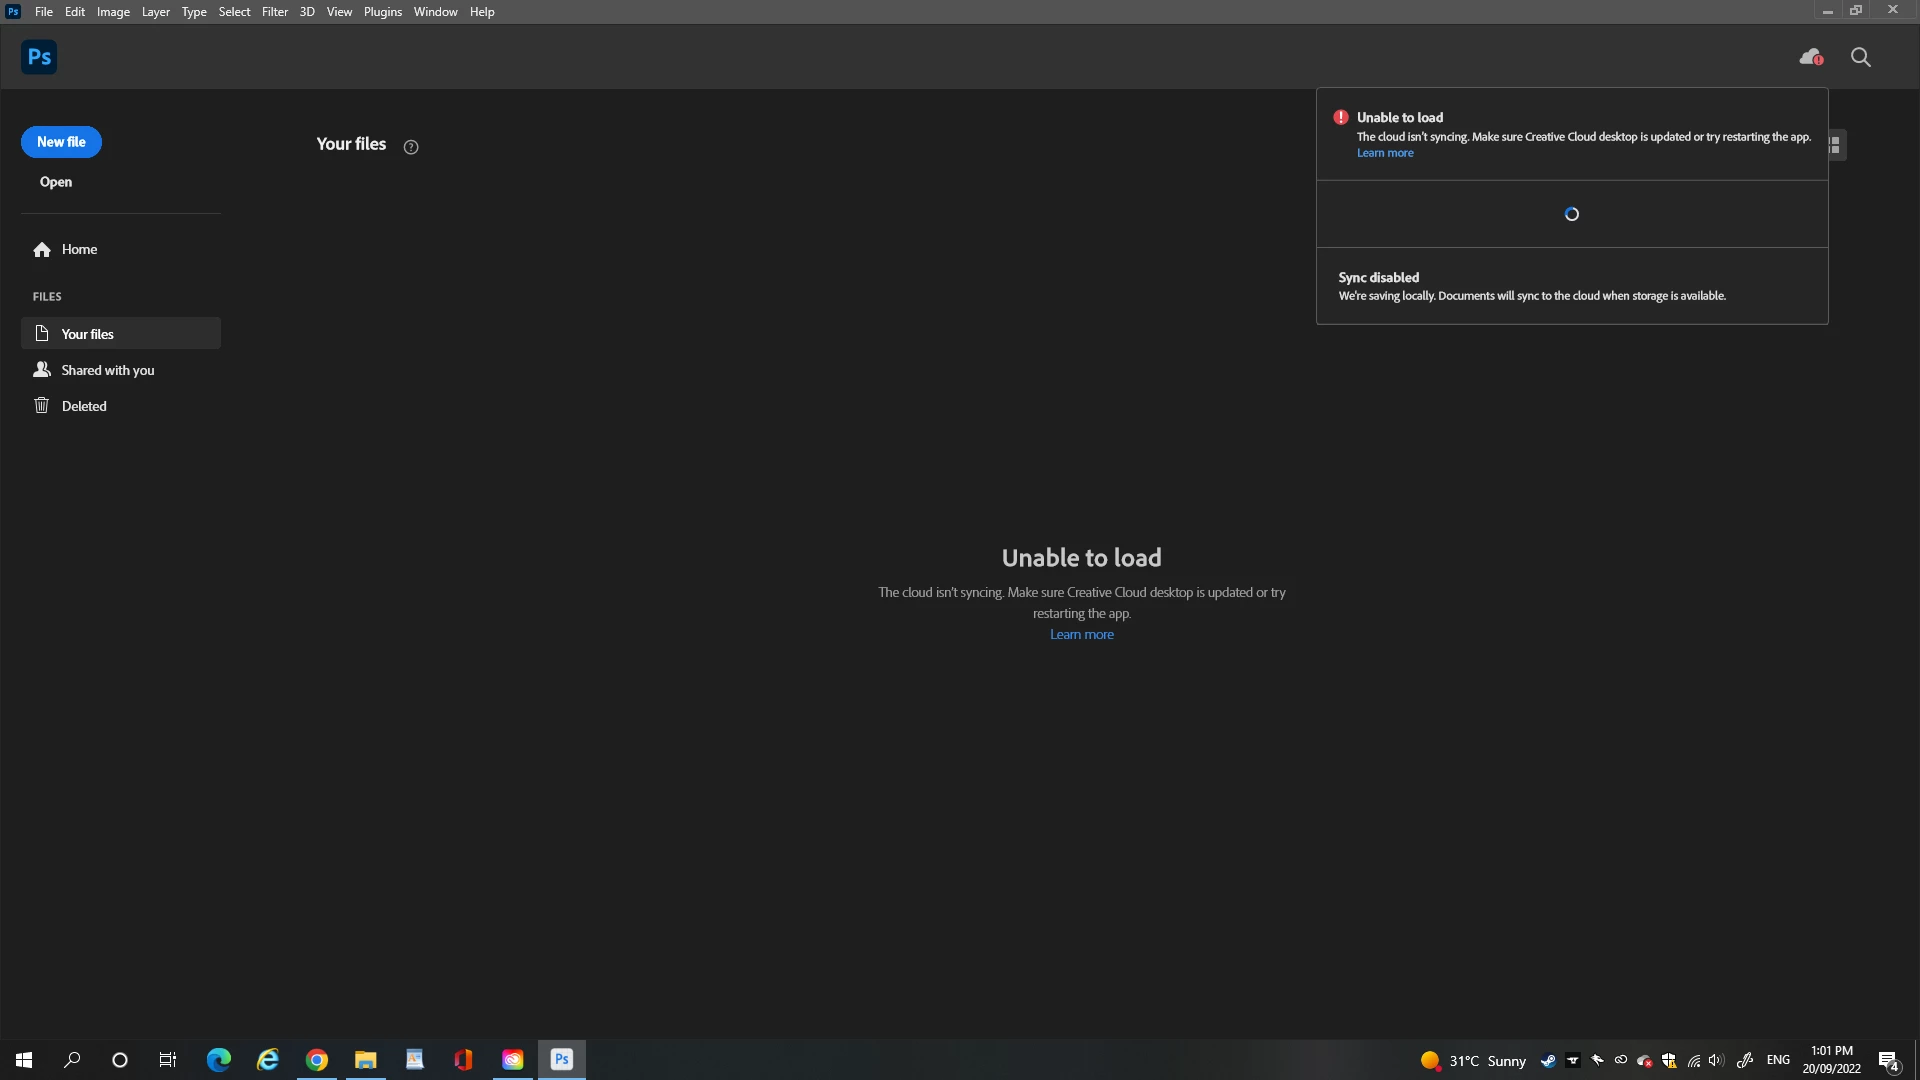This screenshot has height=1080, width=1920.
Task: Click the cloud sync status icon
Action: coord(1810,57)
